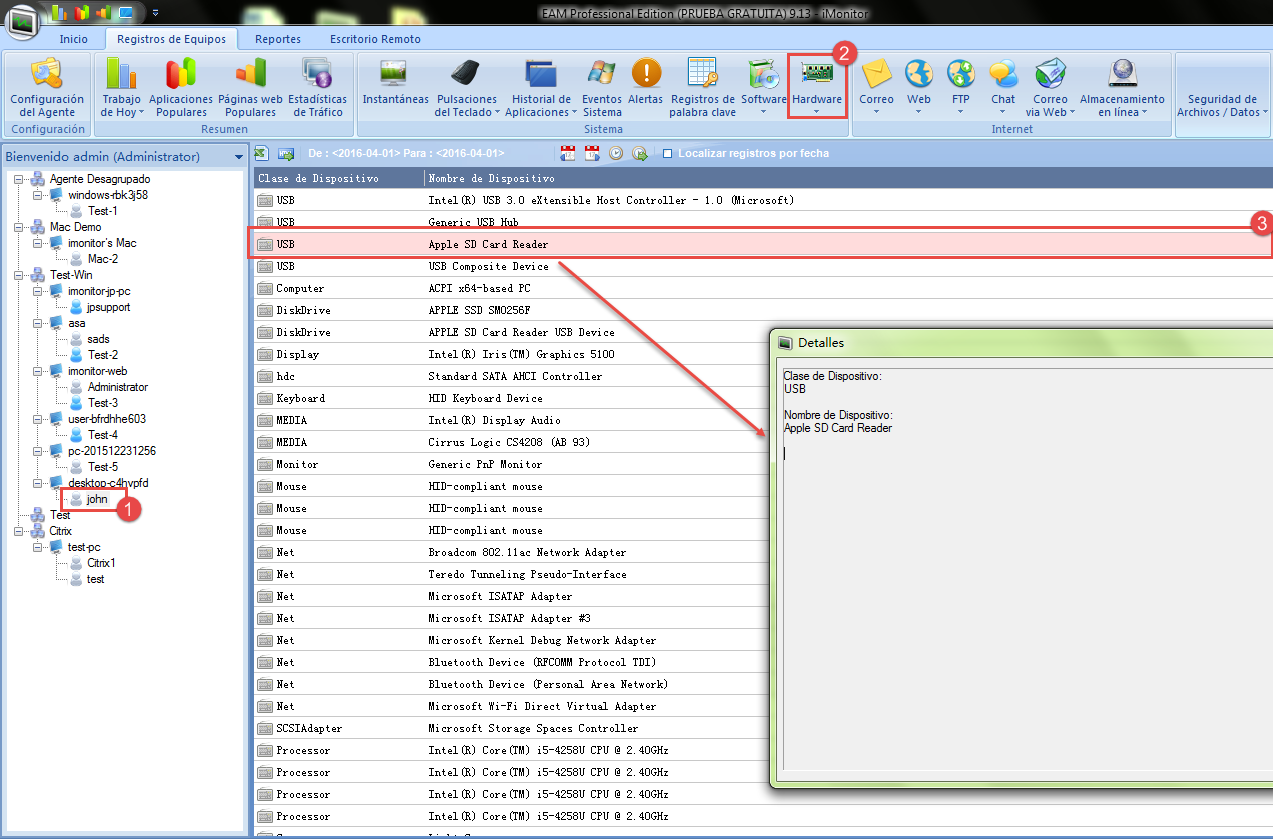The height and width of the screenshot is (839, 1273).
Task: Click the green-blue bar chart quick access icon
Action: [x=60, y=13]
